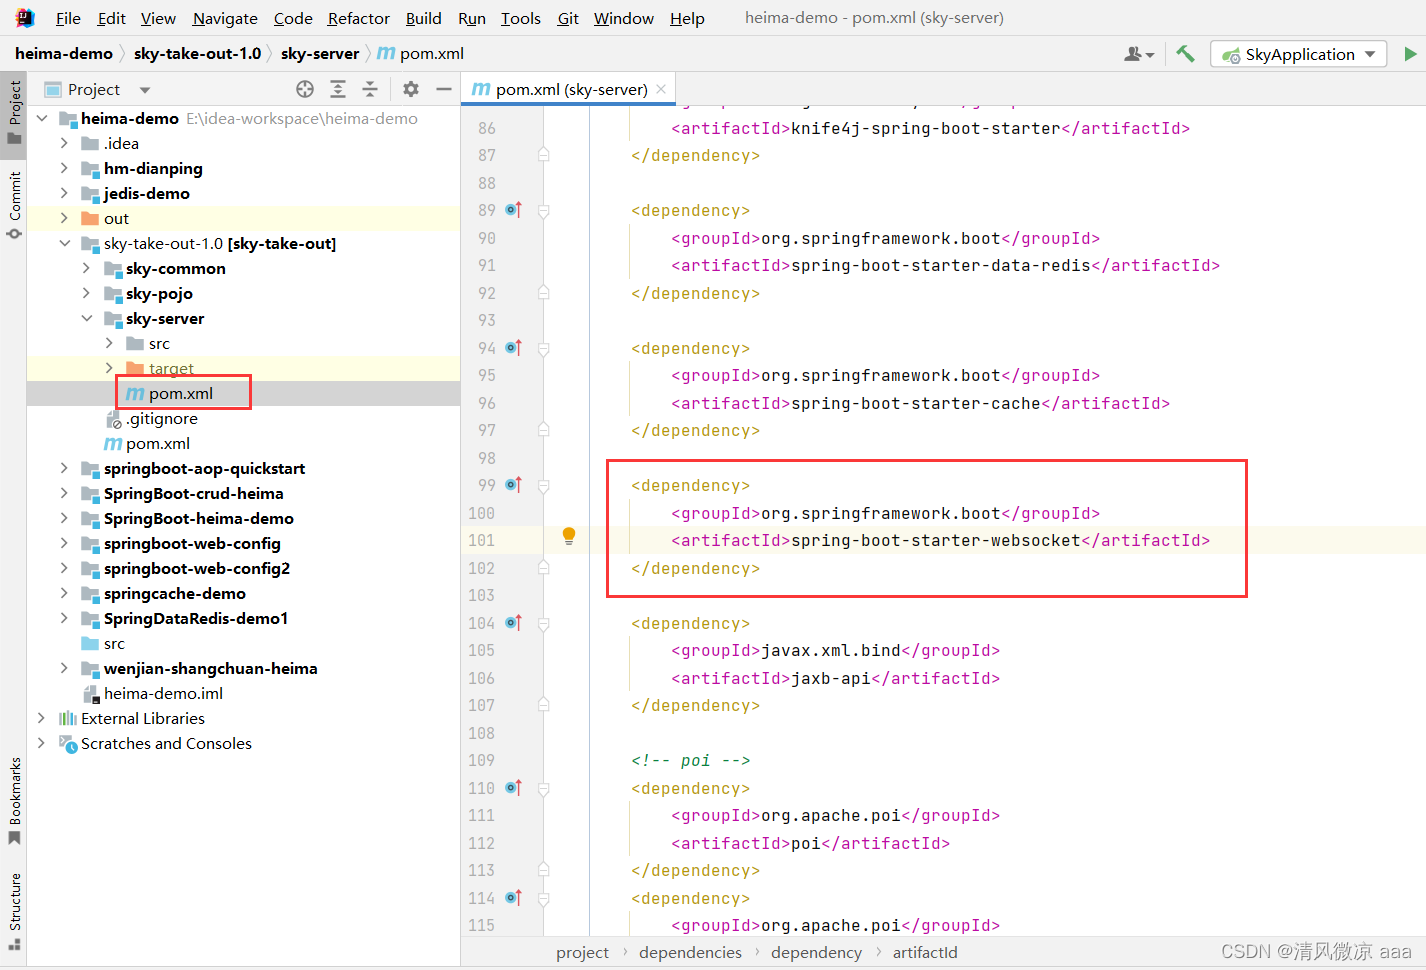Open Git menu
This screenshot has height=970, width=1426.
568,18
